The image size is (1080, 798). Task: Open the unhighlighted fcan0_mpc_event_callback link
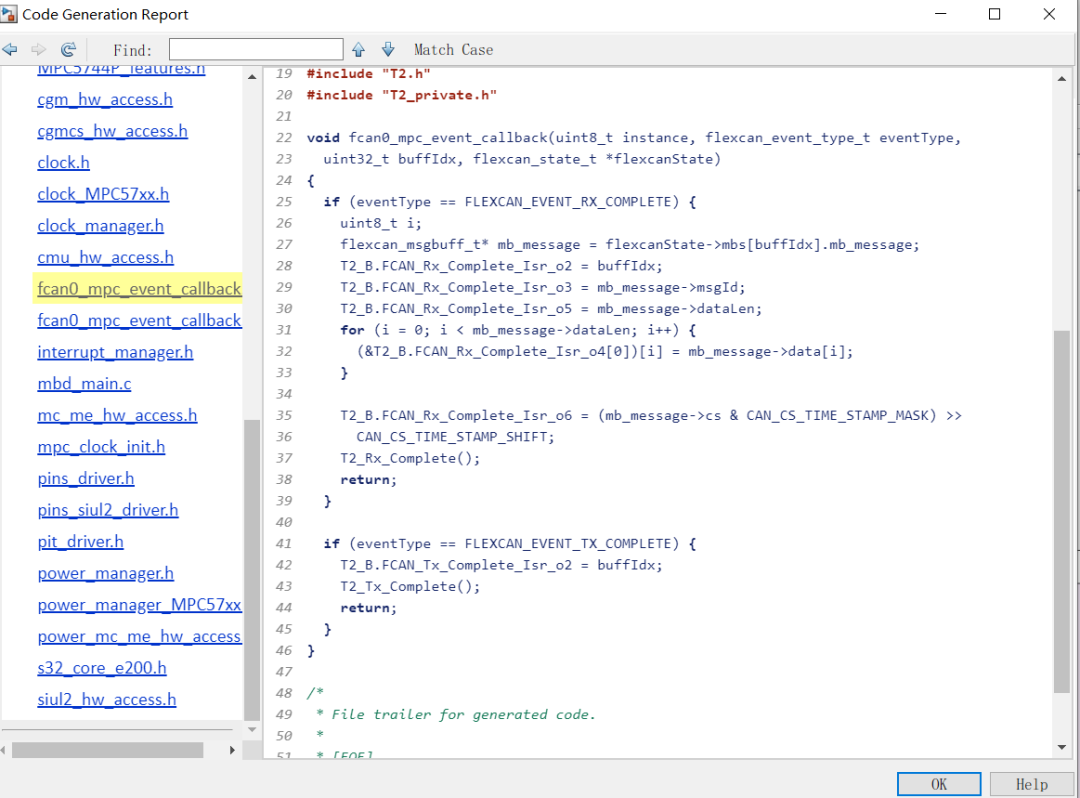(139, 320)
